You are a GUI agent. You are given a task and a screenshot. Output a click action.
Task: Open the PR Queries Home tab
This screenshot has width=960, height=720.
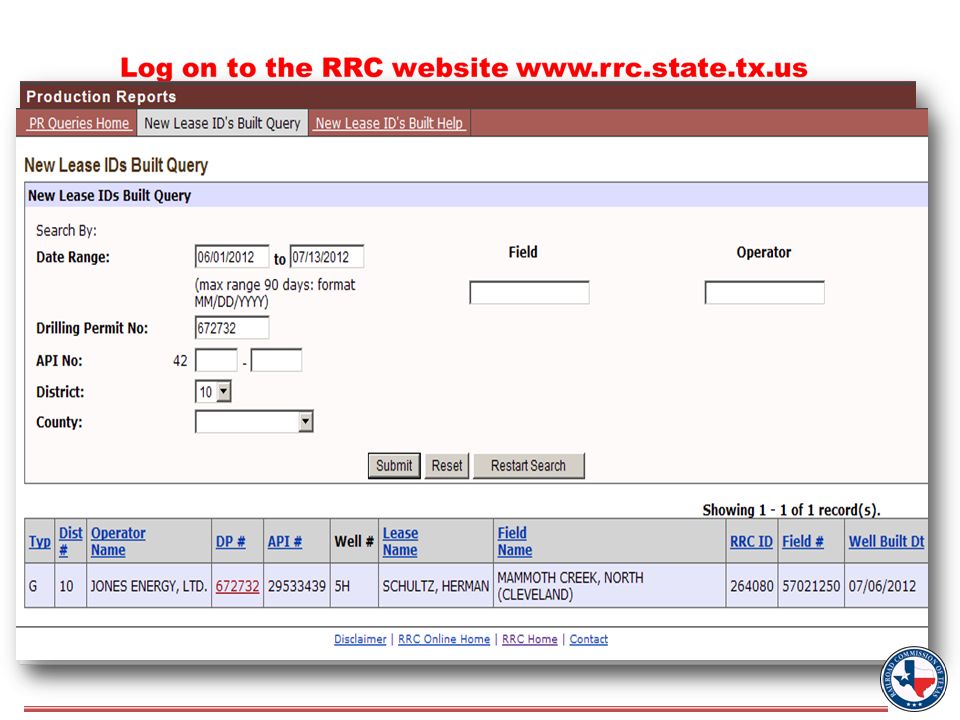pyautogui.click(x=79, y=123)
